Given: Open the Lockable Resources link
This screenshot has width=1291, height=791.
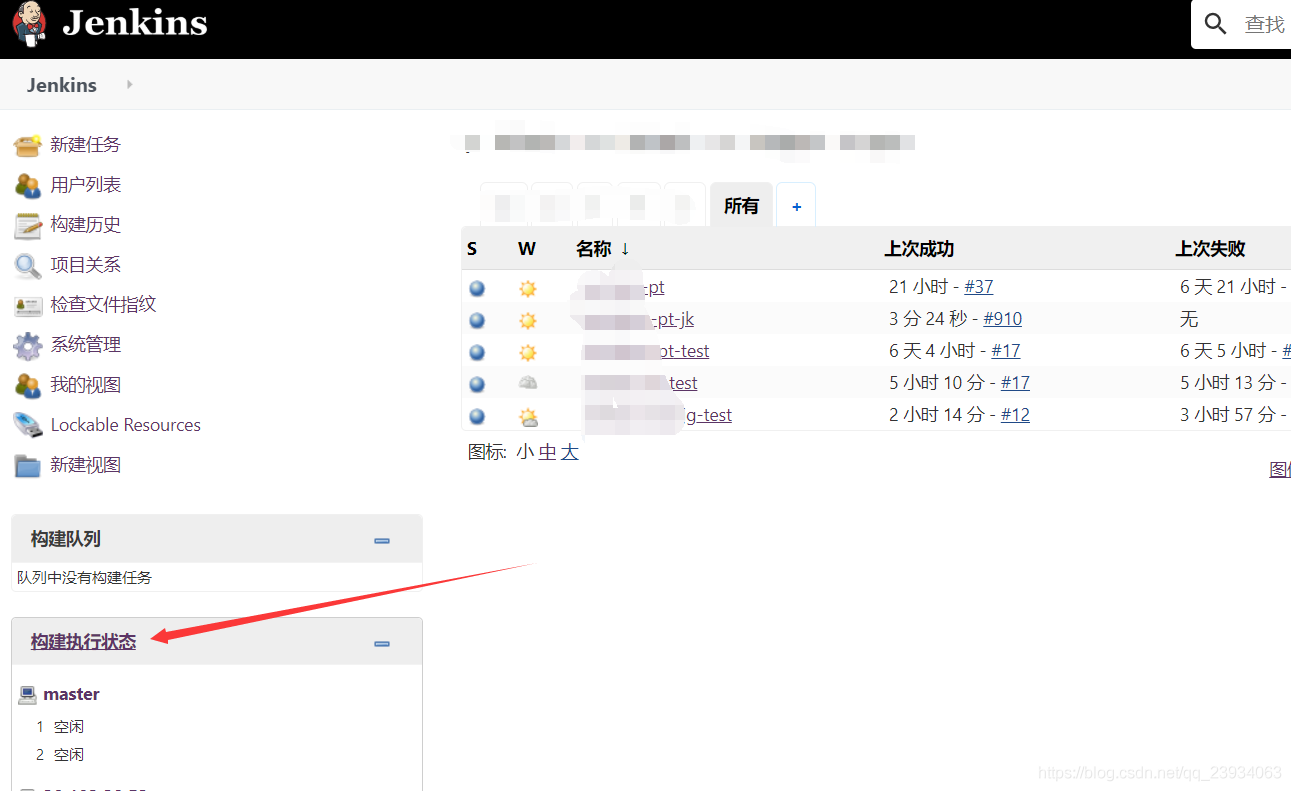Looking at the screenshot, I should coord(126,425).
